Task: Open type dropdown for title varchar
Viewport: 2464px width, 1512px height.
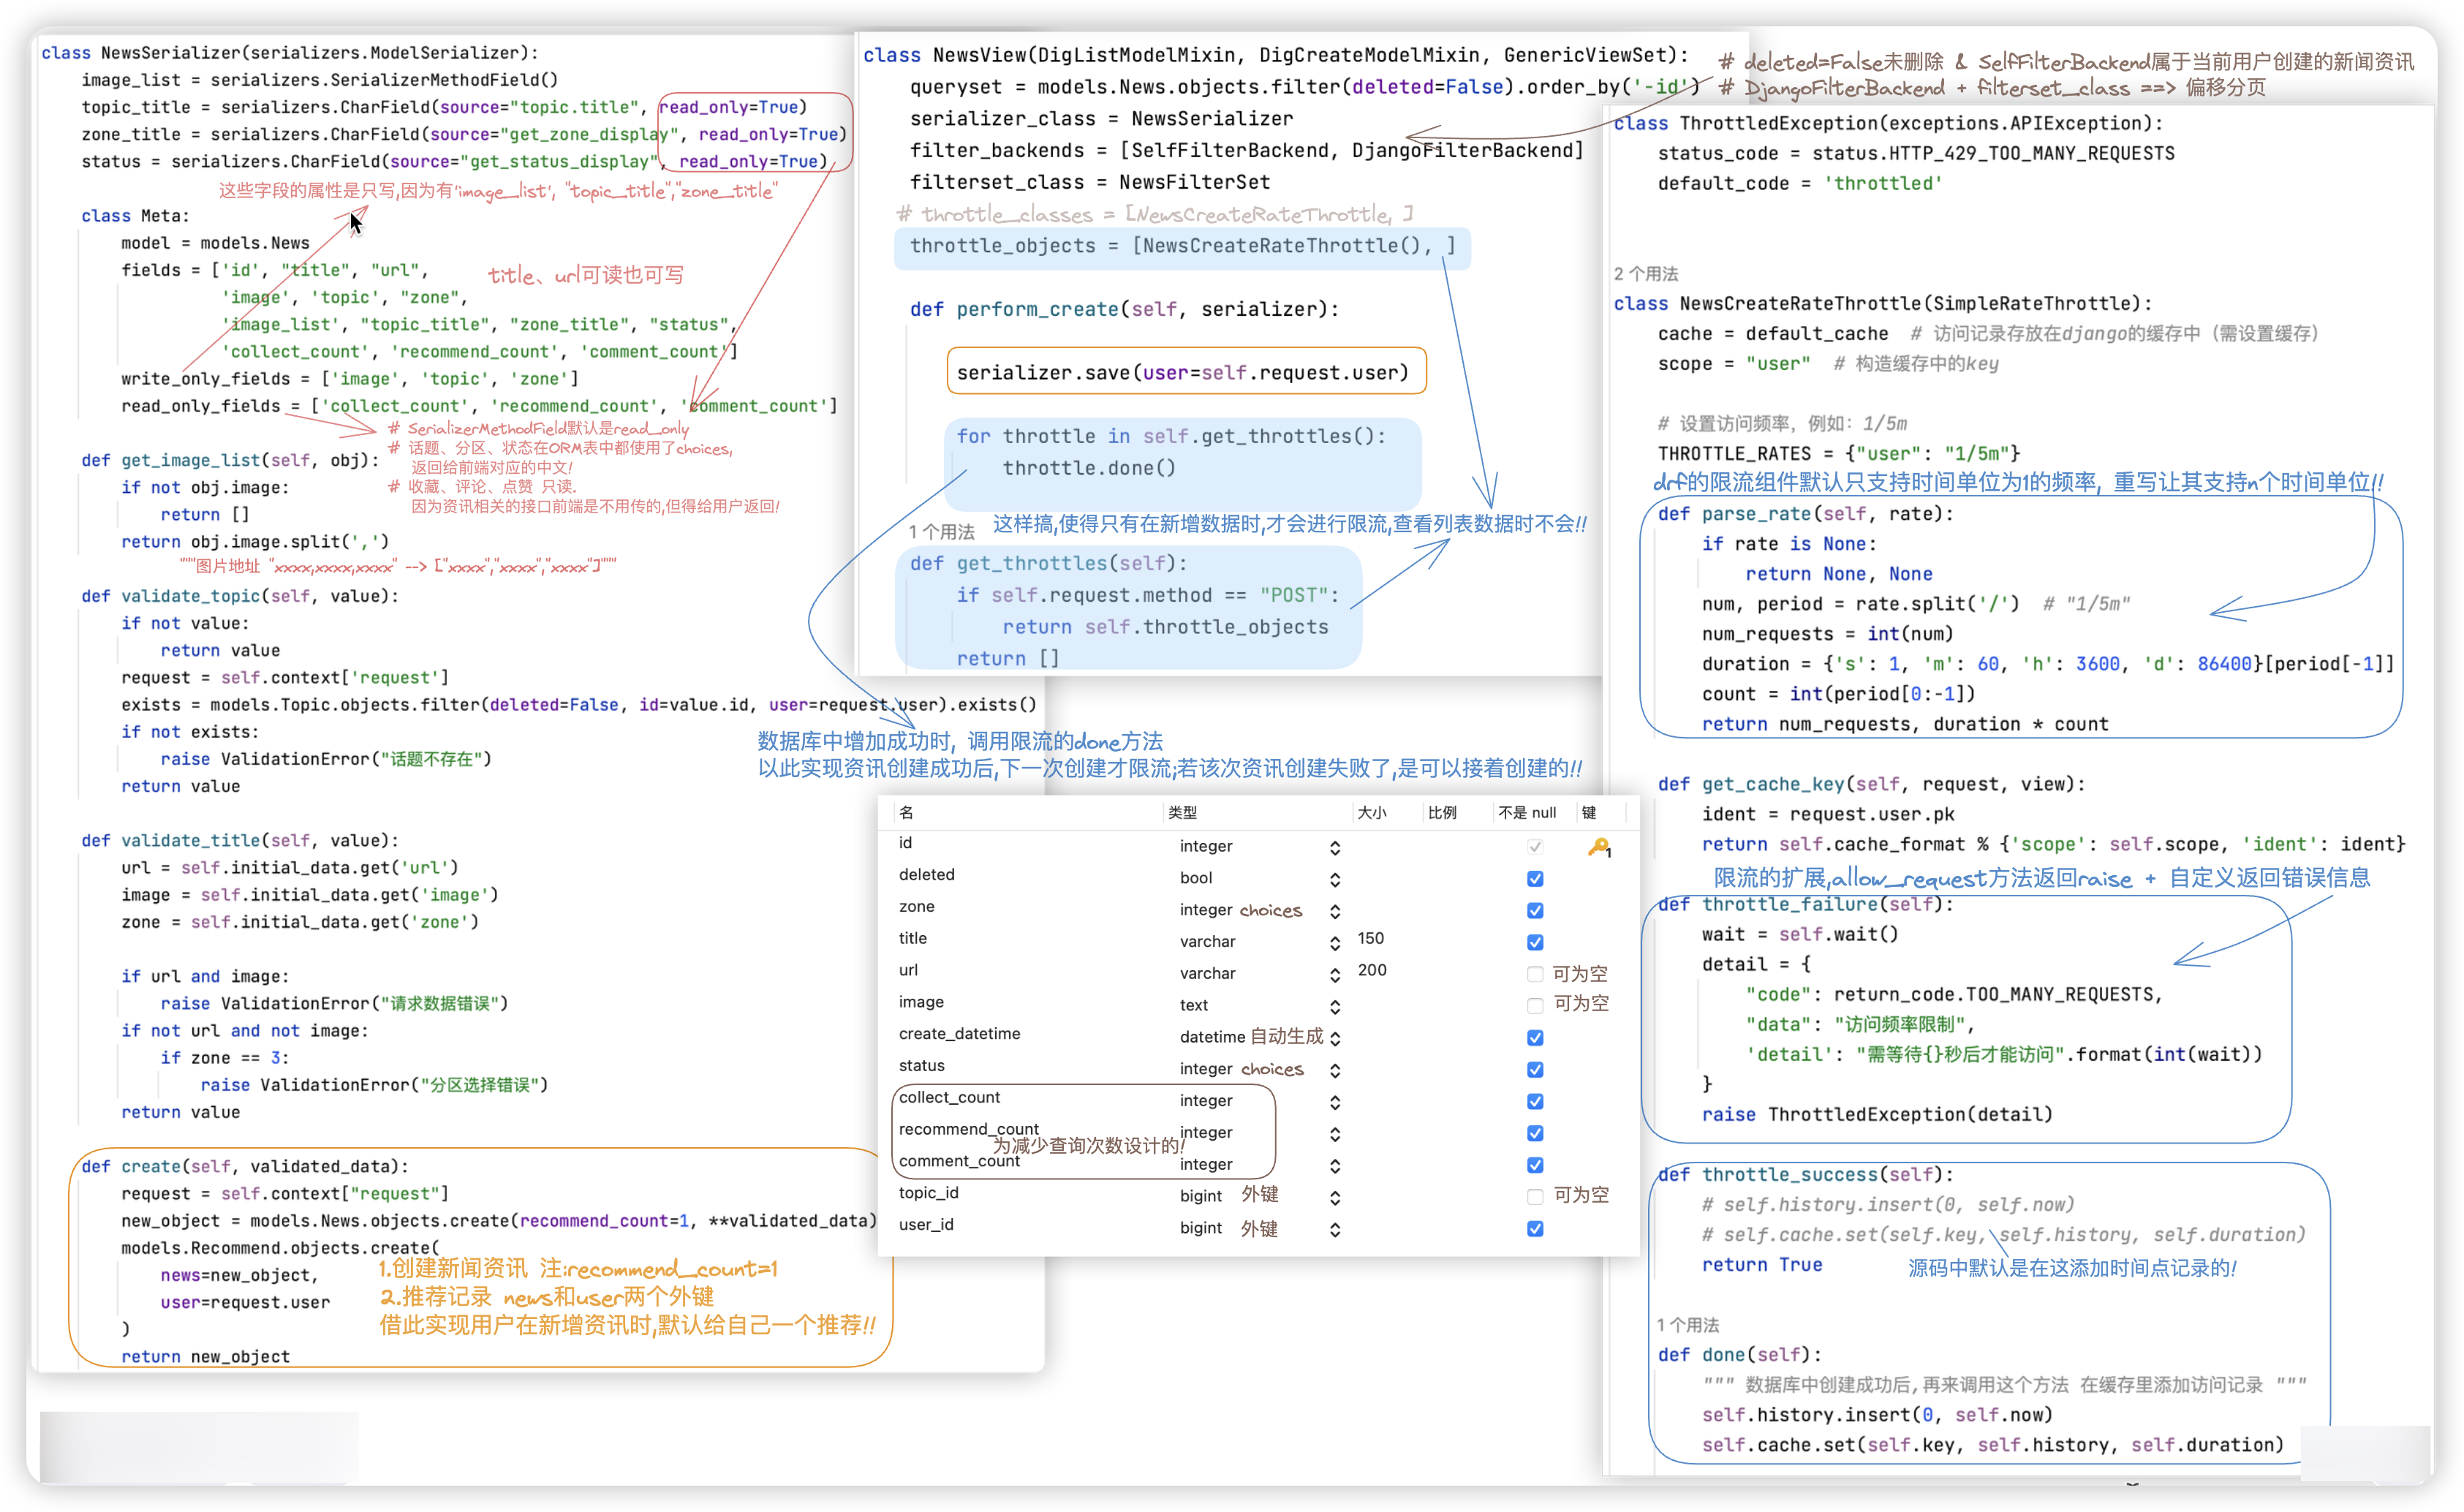Action: point(1335,943)
